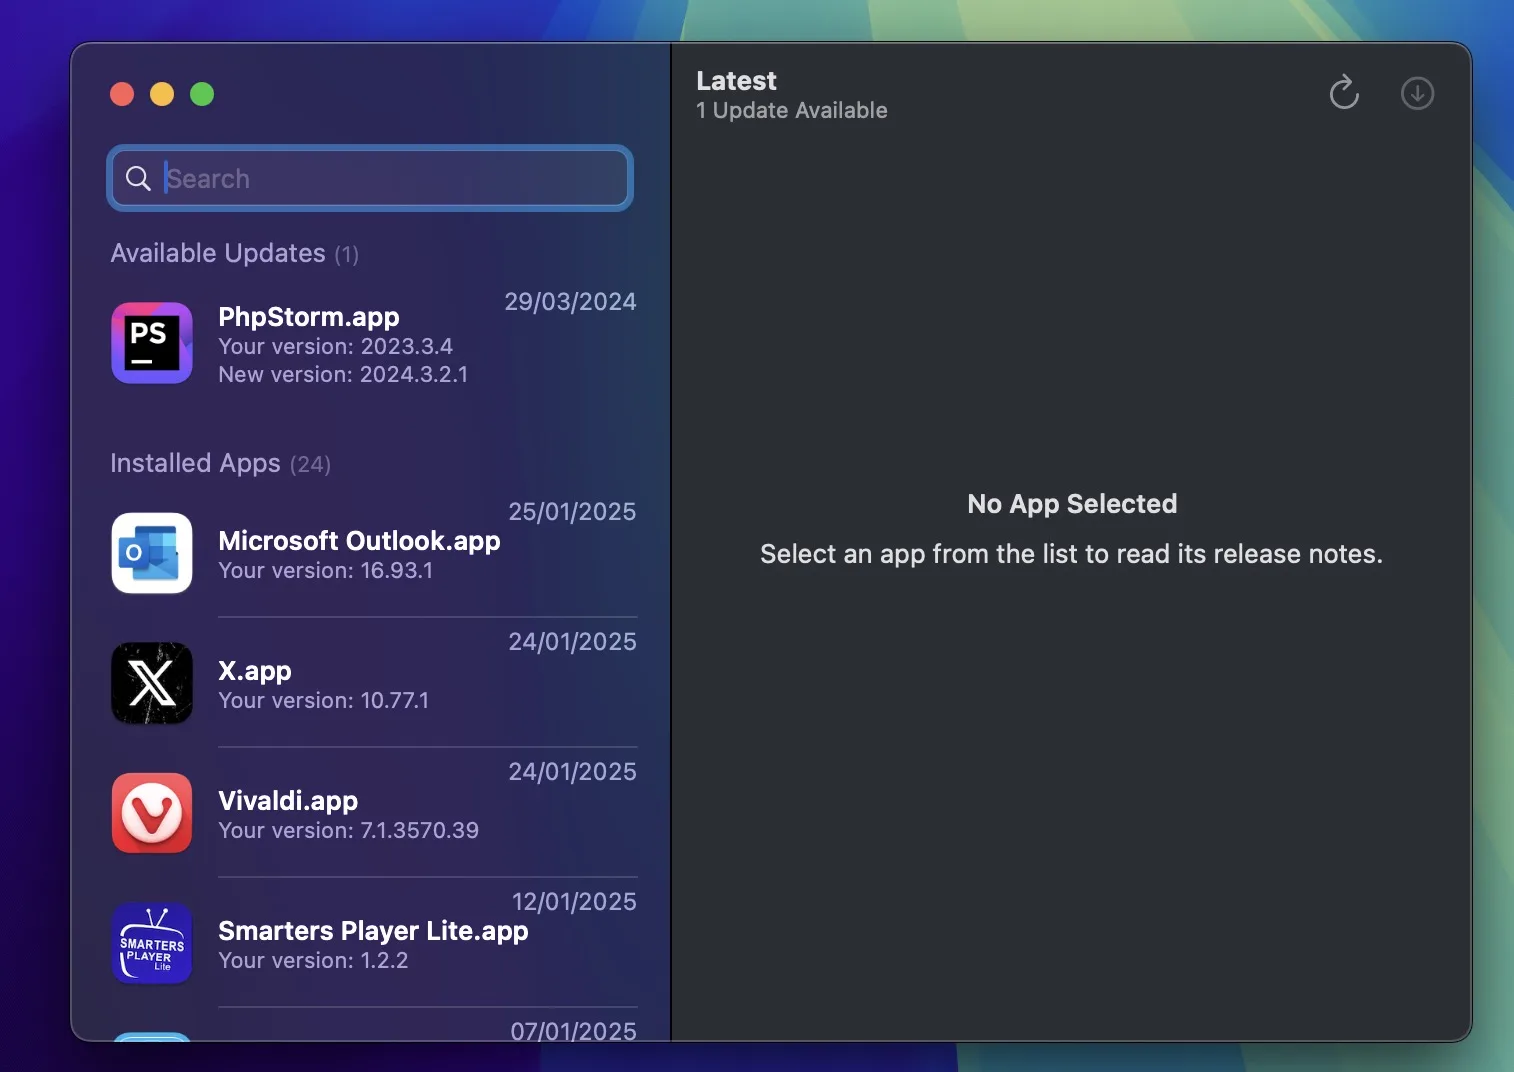Open PhpStorm.app release notes by its name
This screenshot has width=1514, height=1072.
coord(309,317)
